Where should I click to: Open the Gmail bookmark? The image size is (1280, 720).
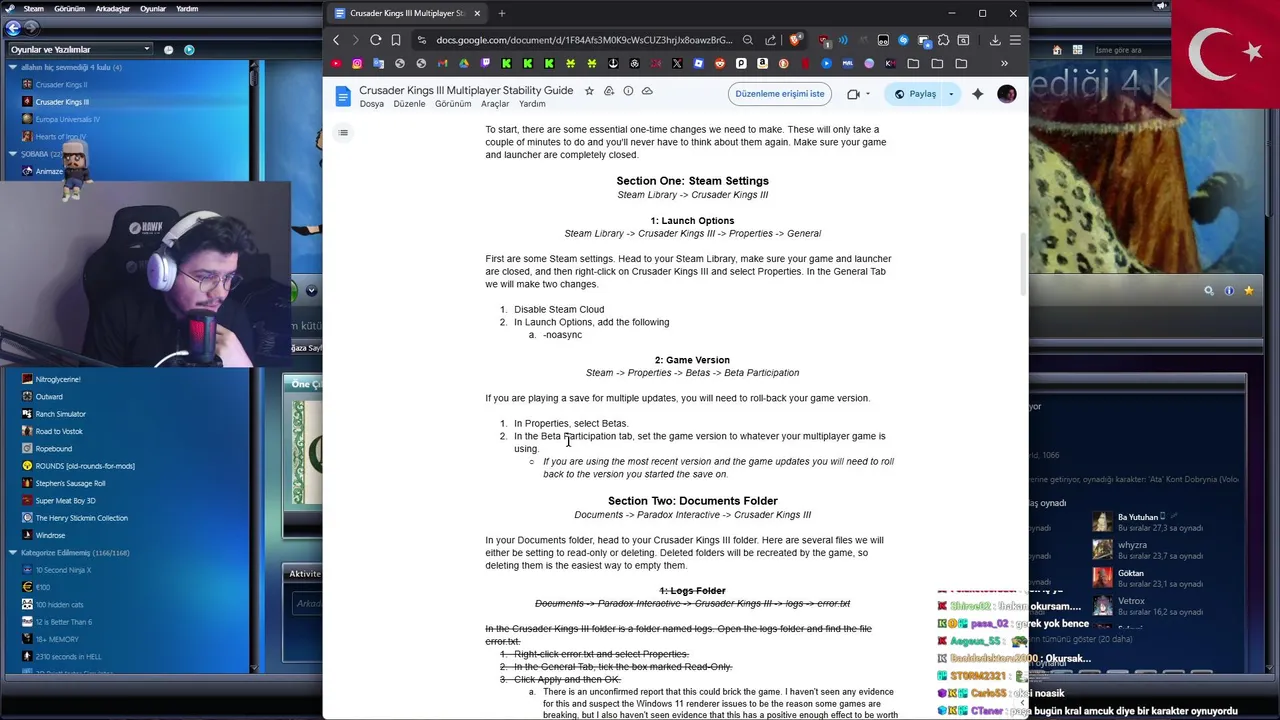coord(443,63)
